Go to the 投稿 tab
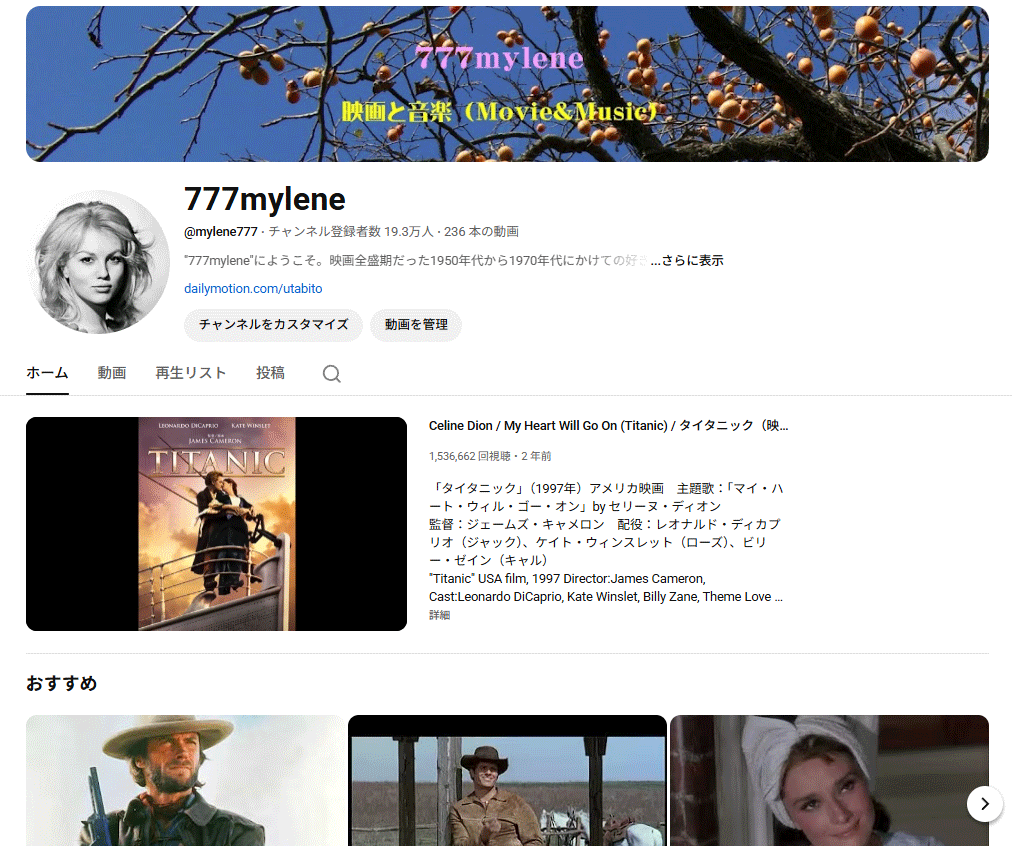 (270, 373)
